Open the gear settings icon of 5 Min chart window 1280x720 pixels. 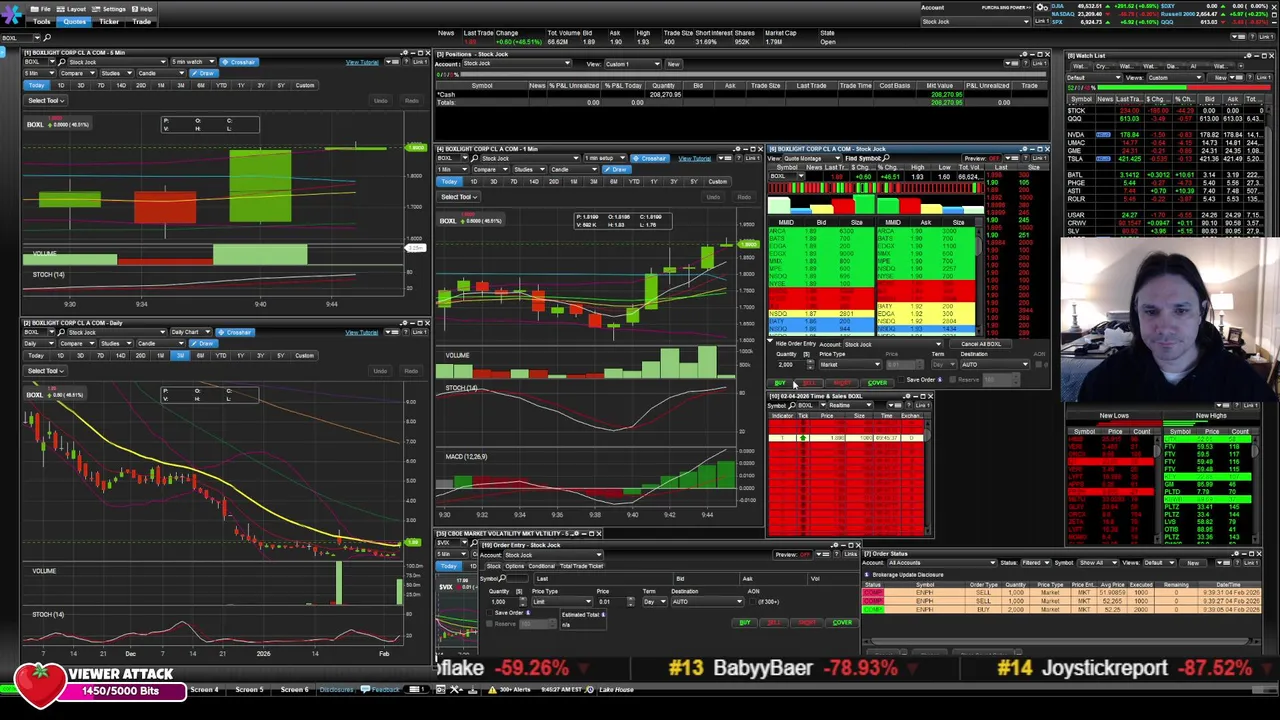[403, 53]
